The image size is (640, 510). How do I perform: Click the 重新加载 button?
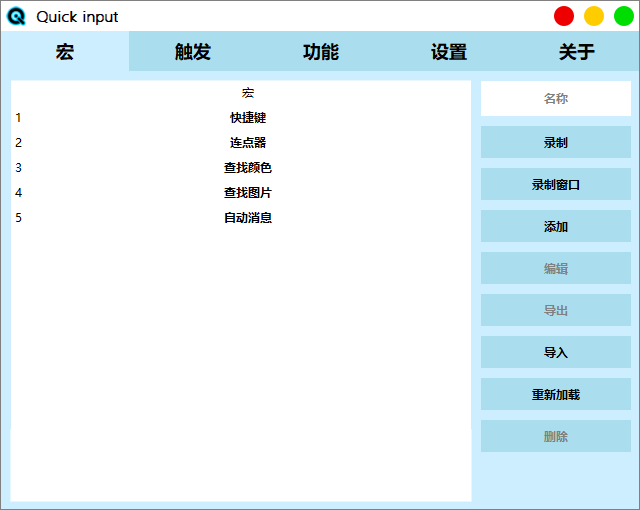click(x=556, y=394)
